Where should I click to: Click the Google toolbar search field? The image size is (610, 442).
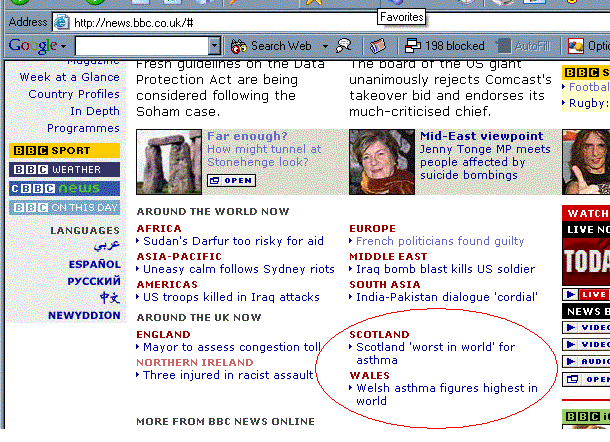click(x=142, y=46)
